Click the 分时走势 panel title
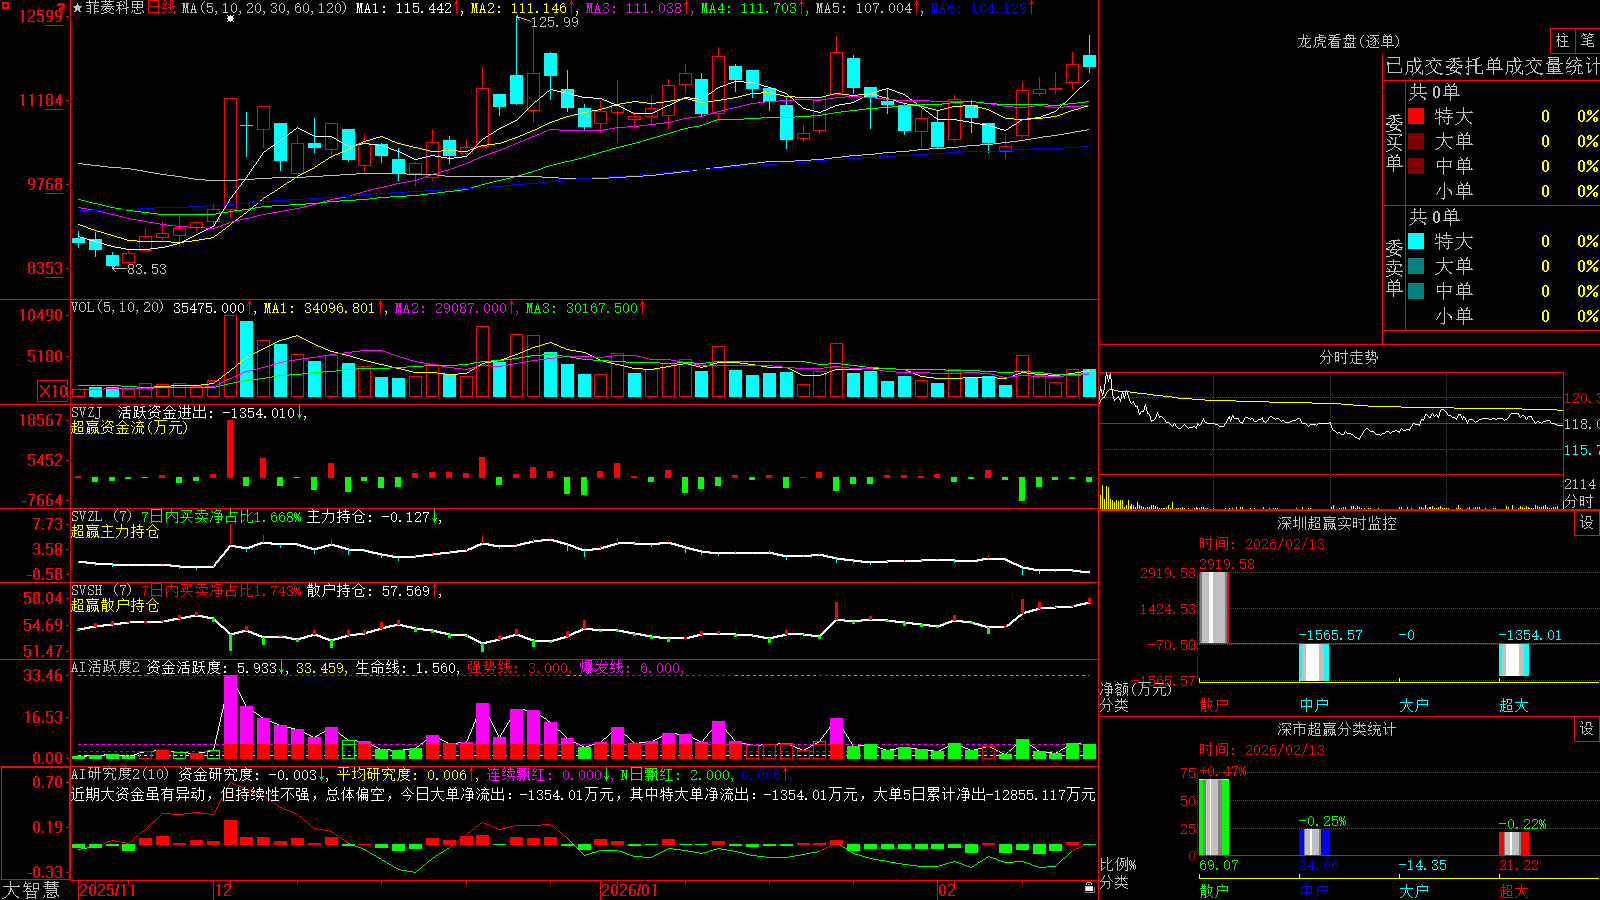The height and width of the screenshot is (900, 1600). (x=1348, y=357)
